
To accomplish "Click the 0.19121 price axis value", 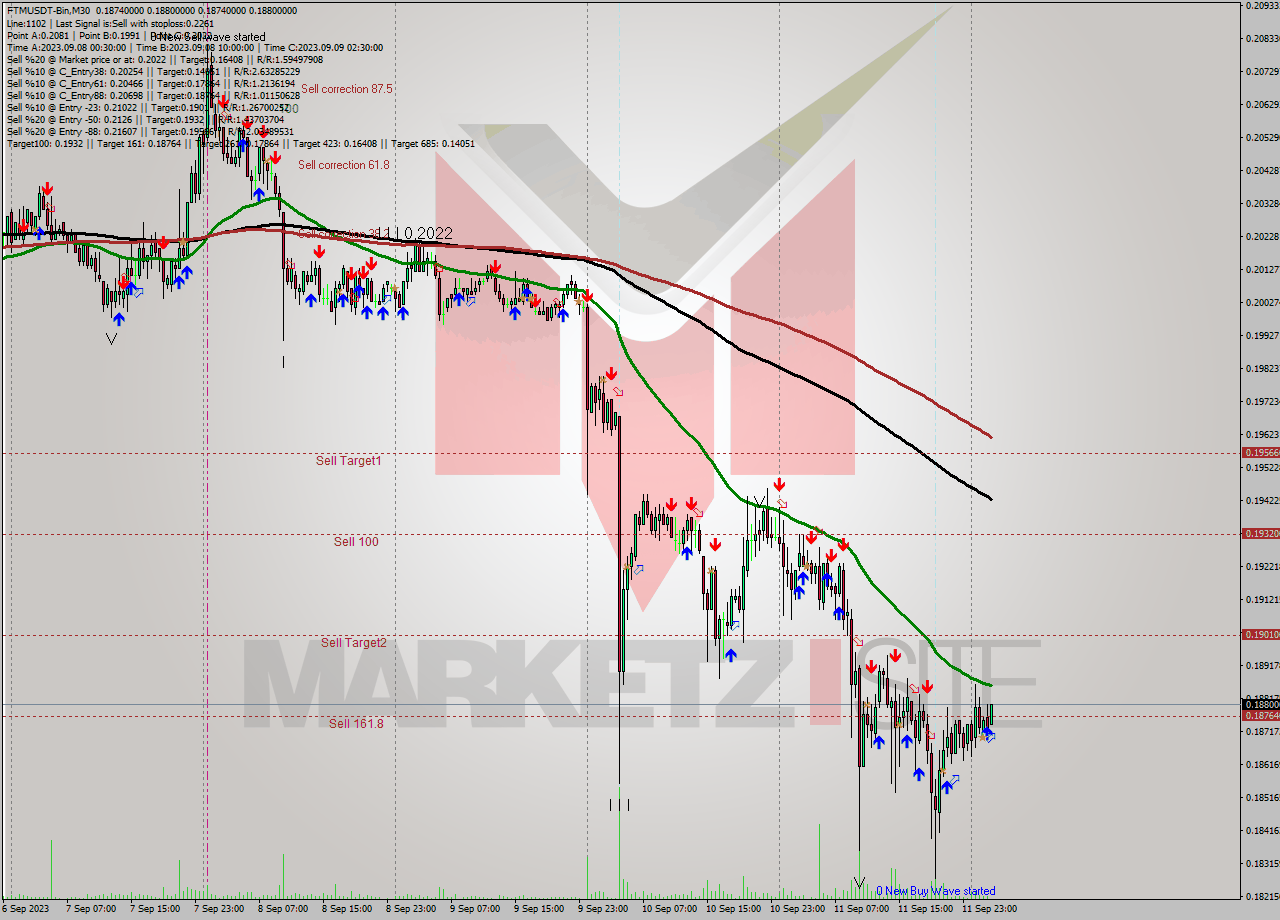I will coord(1262,599).
